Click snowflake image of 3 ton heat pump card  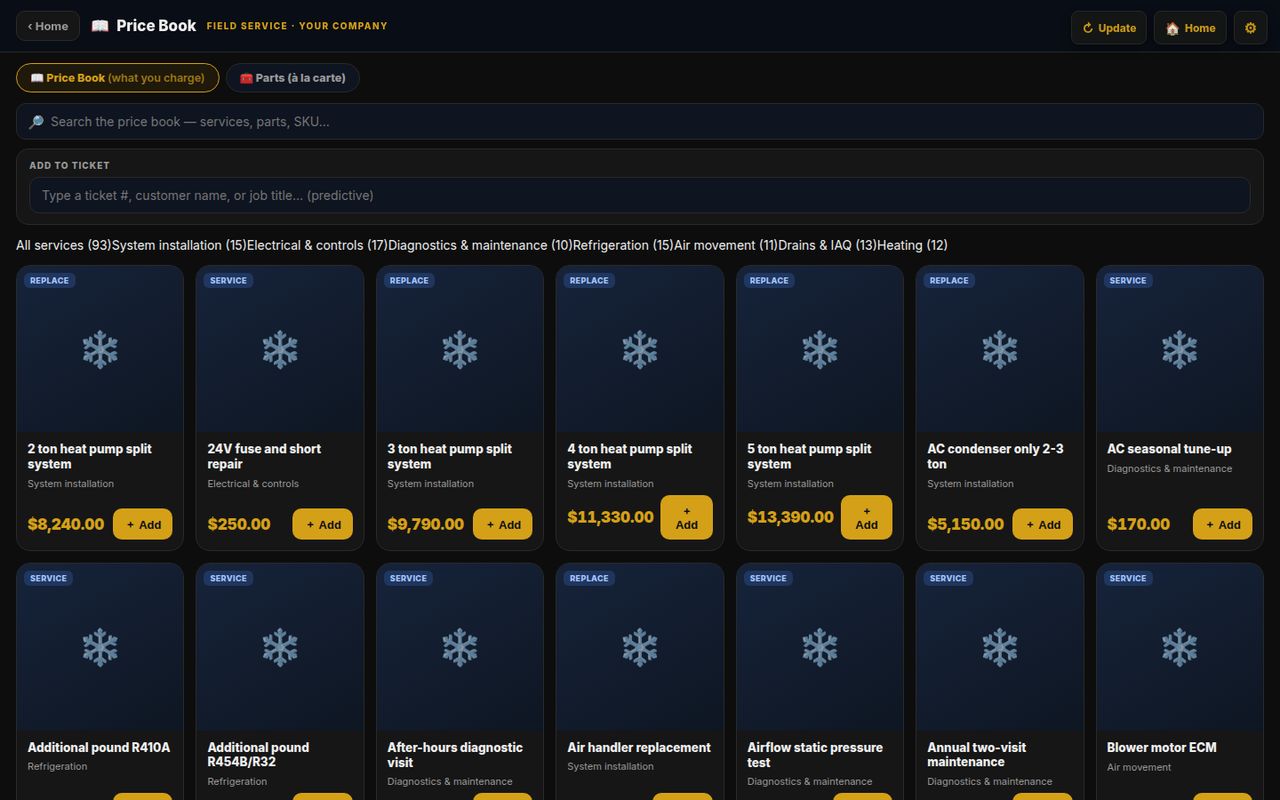point(460,349)
